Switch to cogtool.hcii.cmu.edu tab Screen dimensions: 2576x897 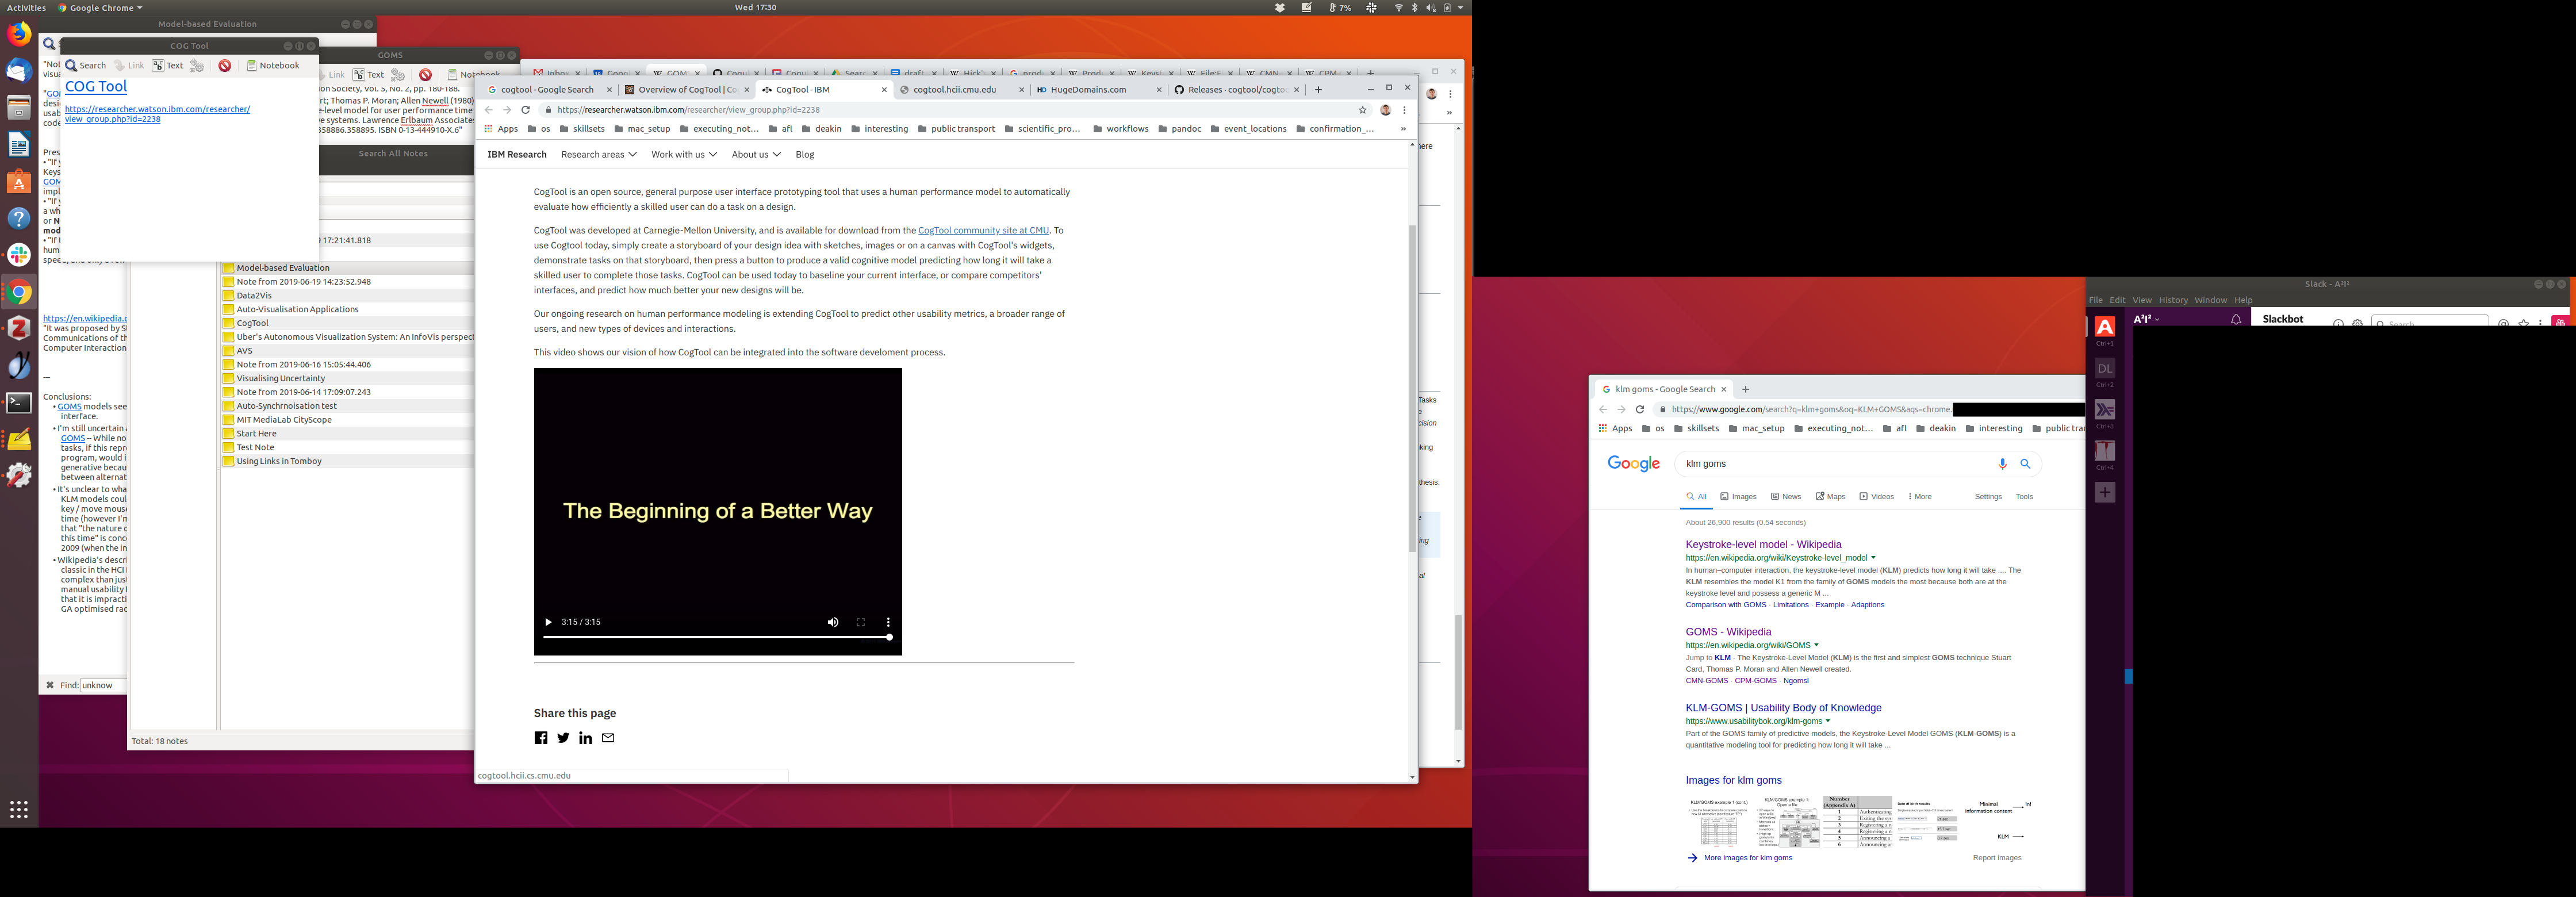tap(954, 90)
